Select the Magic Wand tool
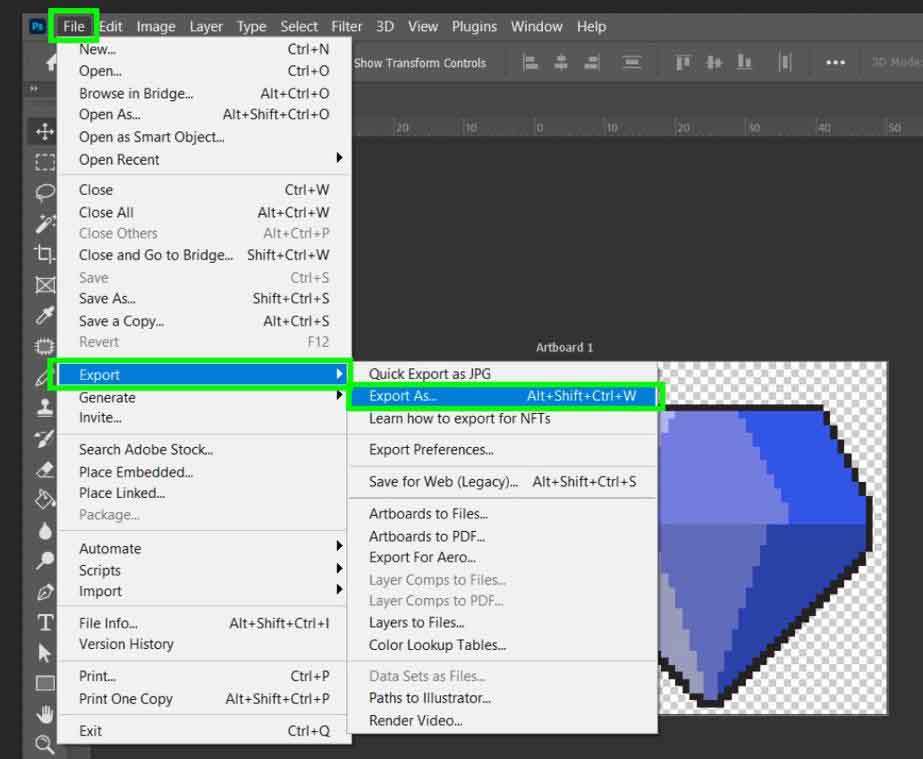The height and width of the screenshot is (759, 923). click(45, 223)
